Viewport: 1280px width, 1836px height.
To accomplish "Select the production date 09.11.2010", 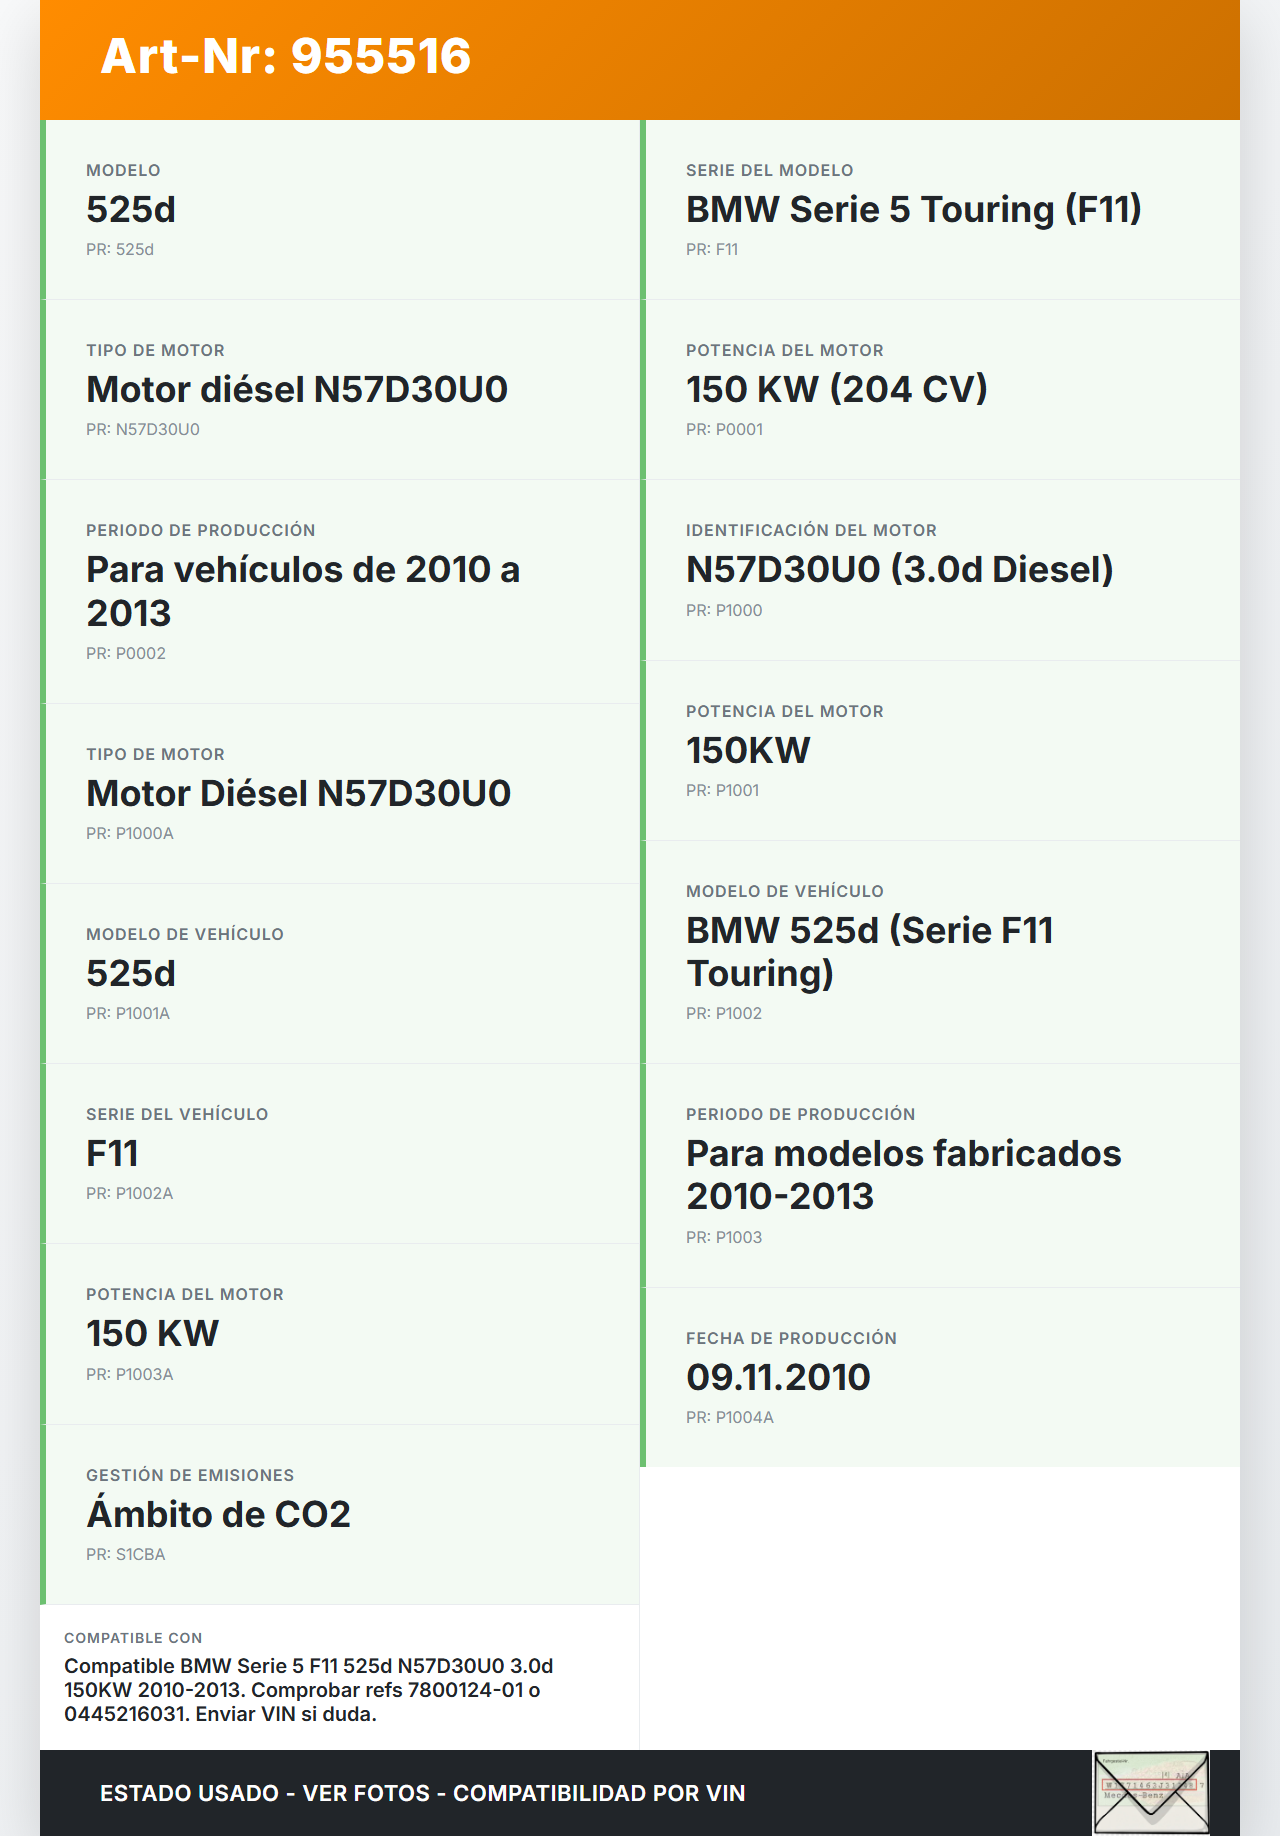I will tap(778, 1378).
